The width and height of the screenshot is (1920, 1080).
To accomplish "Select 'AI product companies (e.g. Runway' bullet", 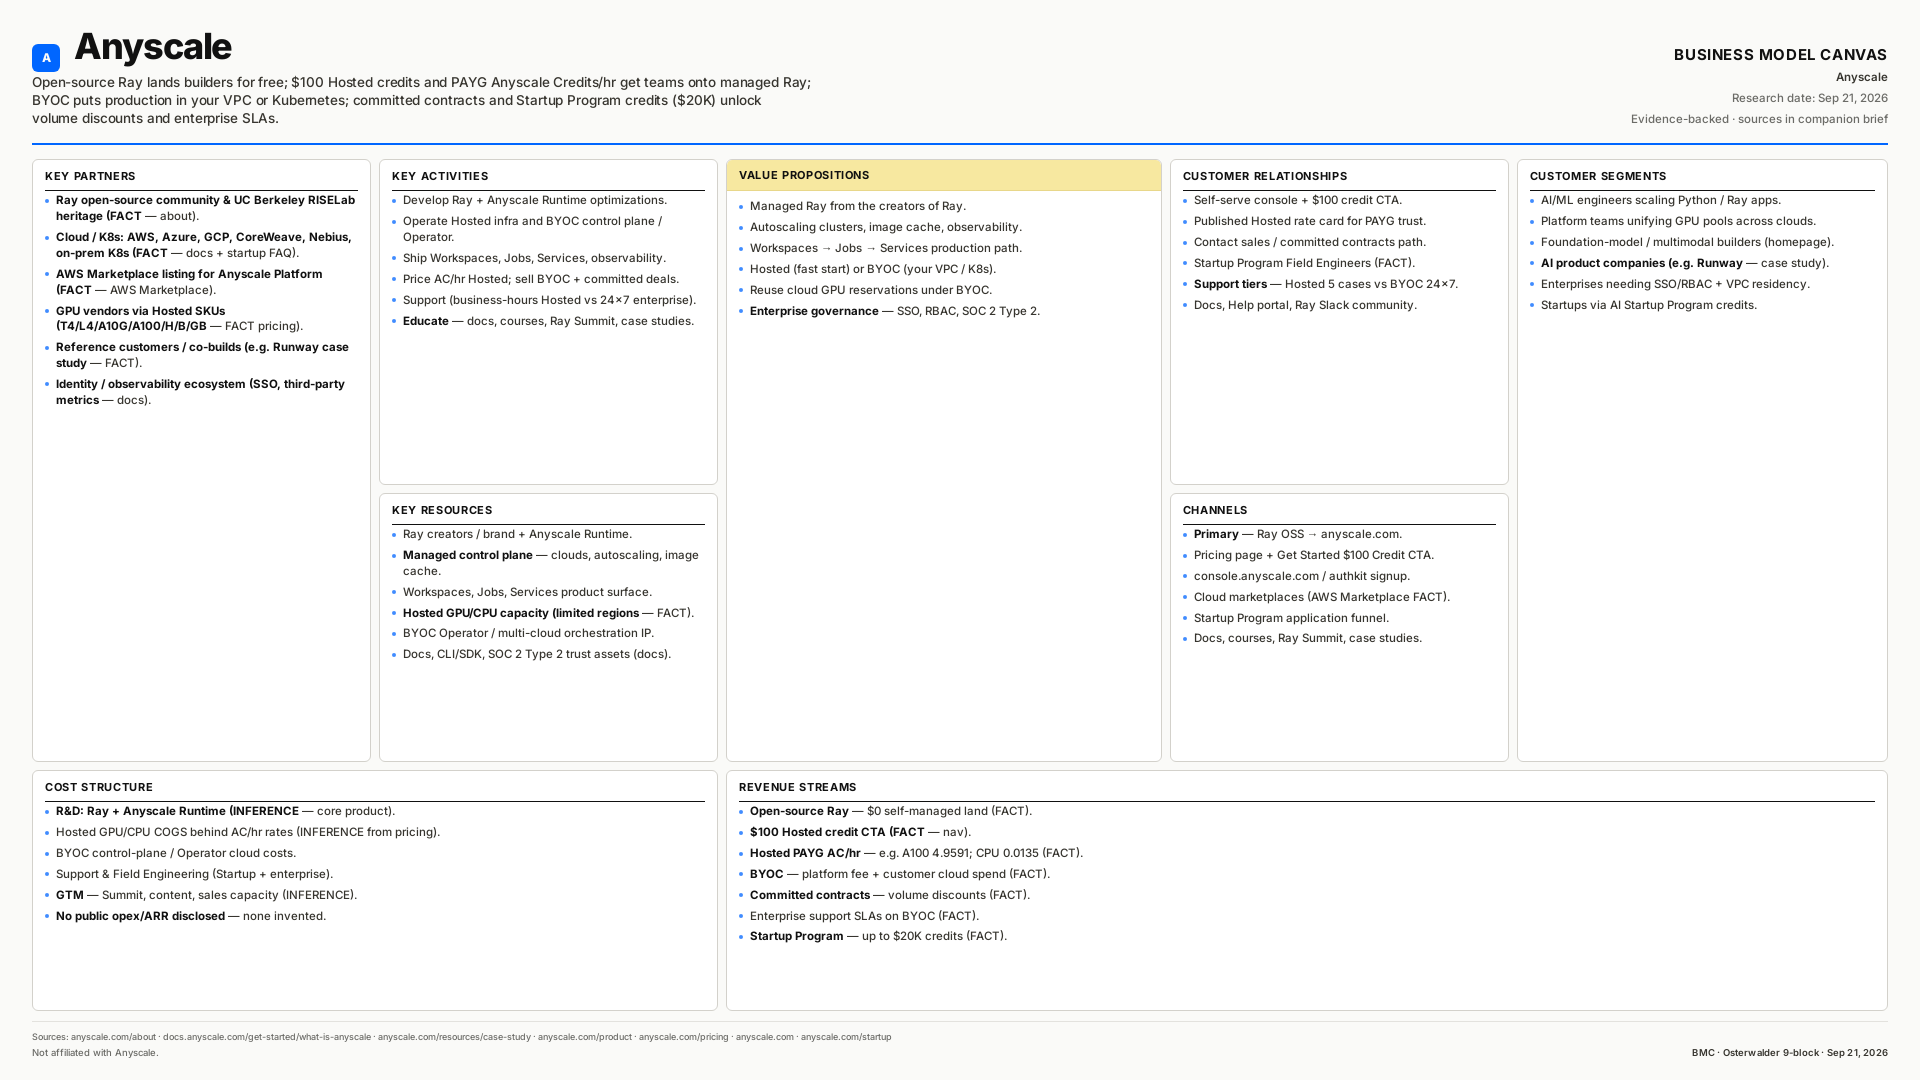I will pyautogui.click(x=1685, y=263).
